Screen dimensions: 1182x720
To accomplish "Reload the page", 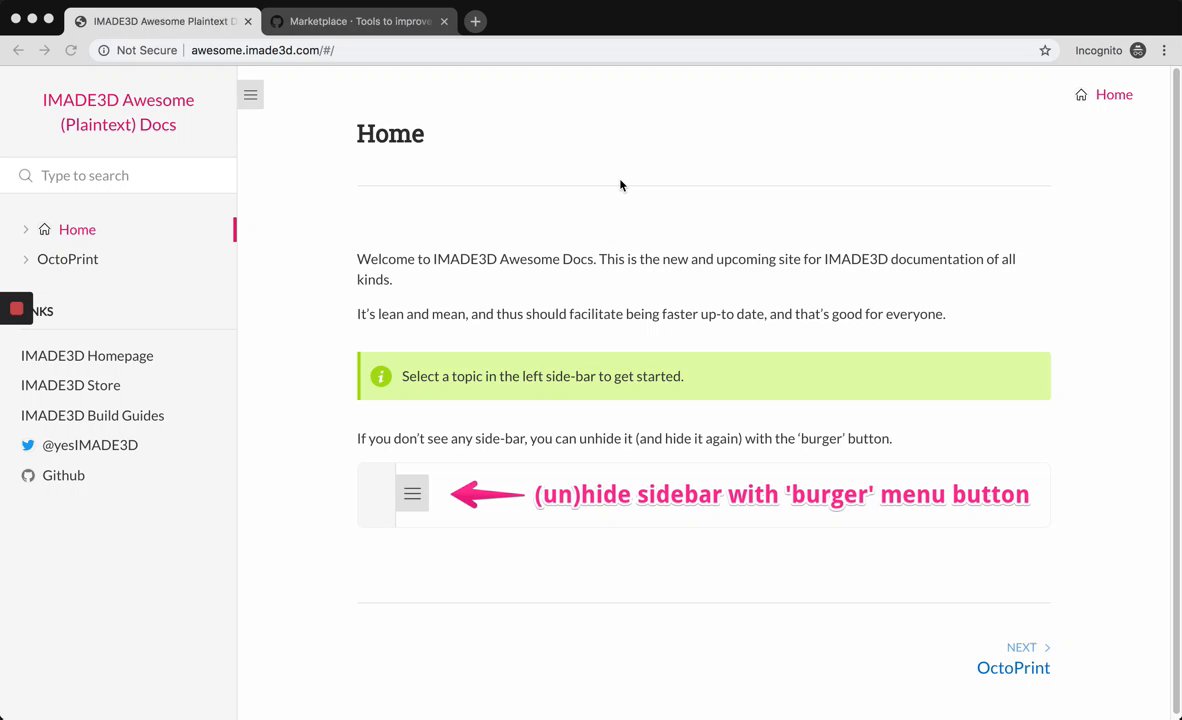I will [71, 51].
